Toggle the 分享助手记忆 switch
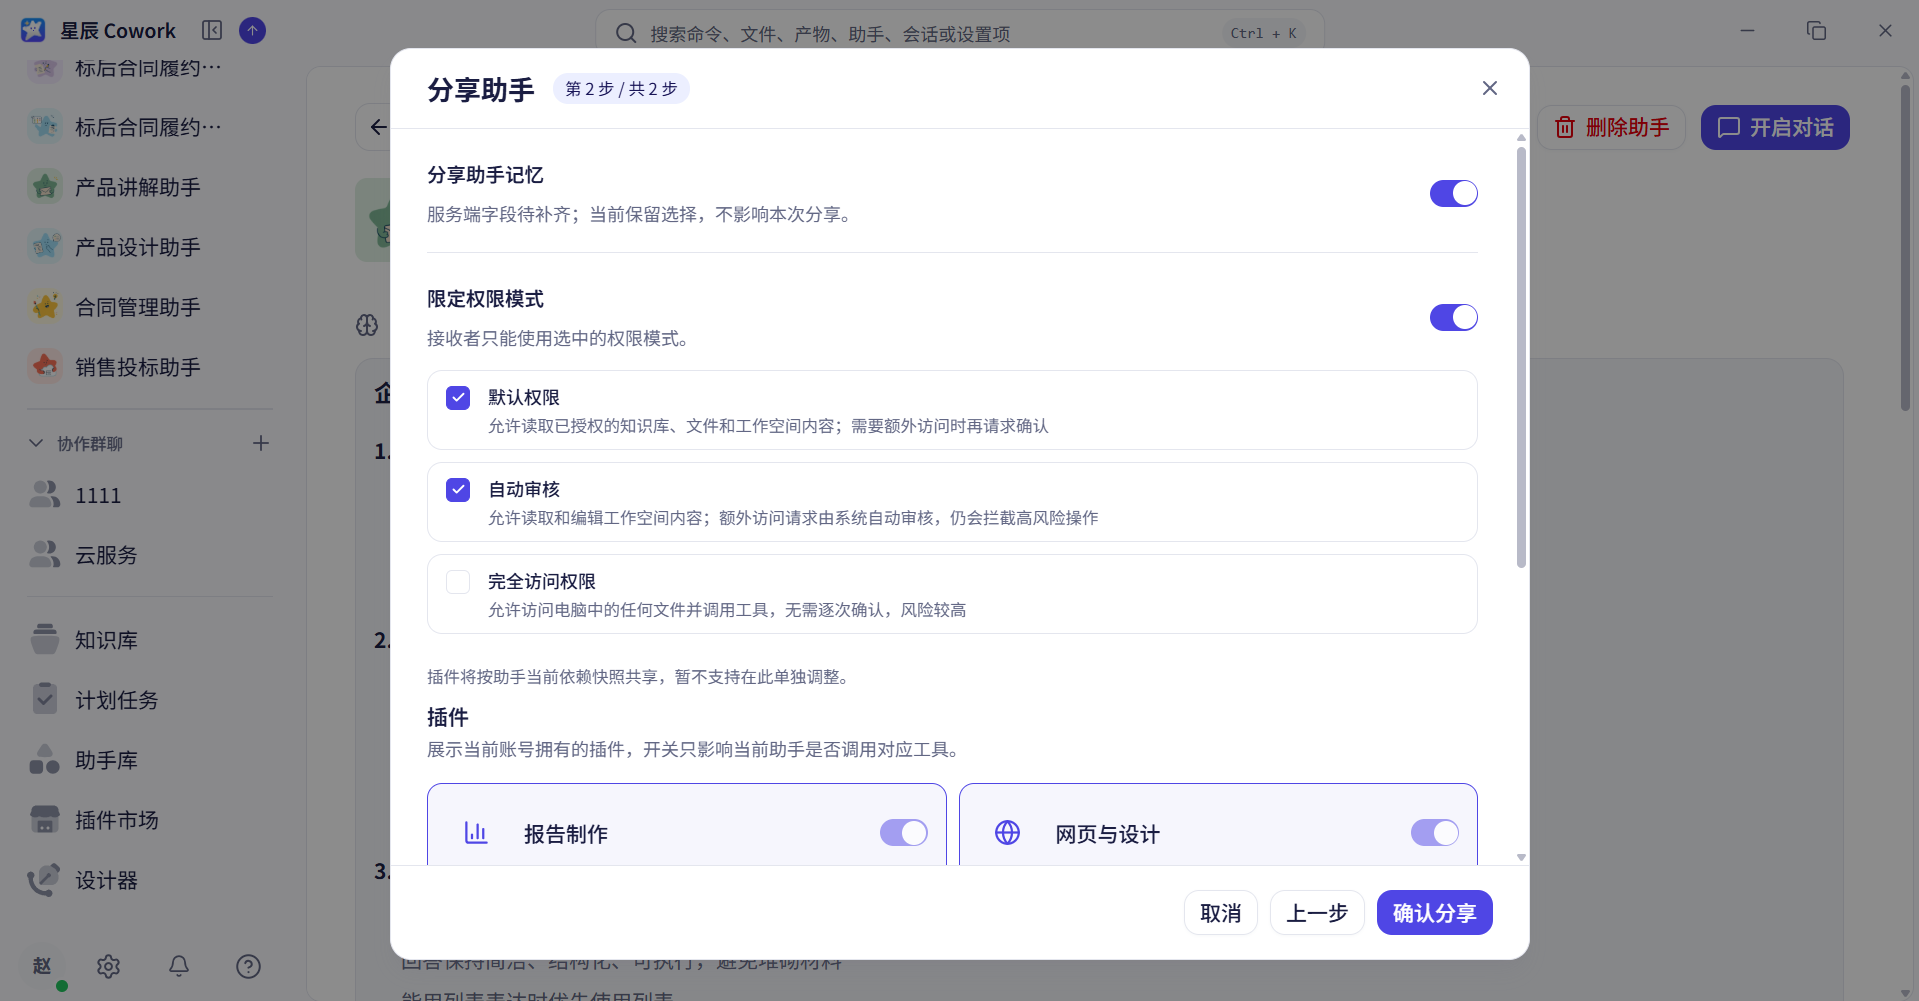The width and height of the screenshot is (1919, 1001). 1453,193
